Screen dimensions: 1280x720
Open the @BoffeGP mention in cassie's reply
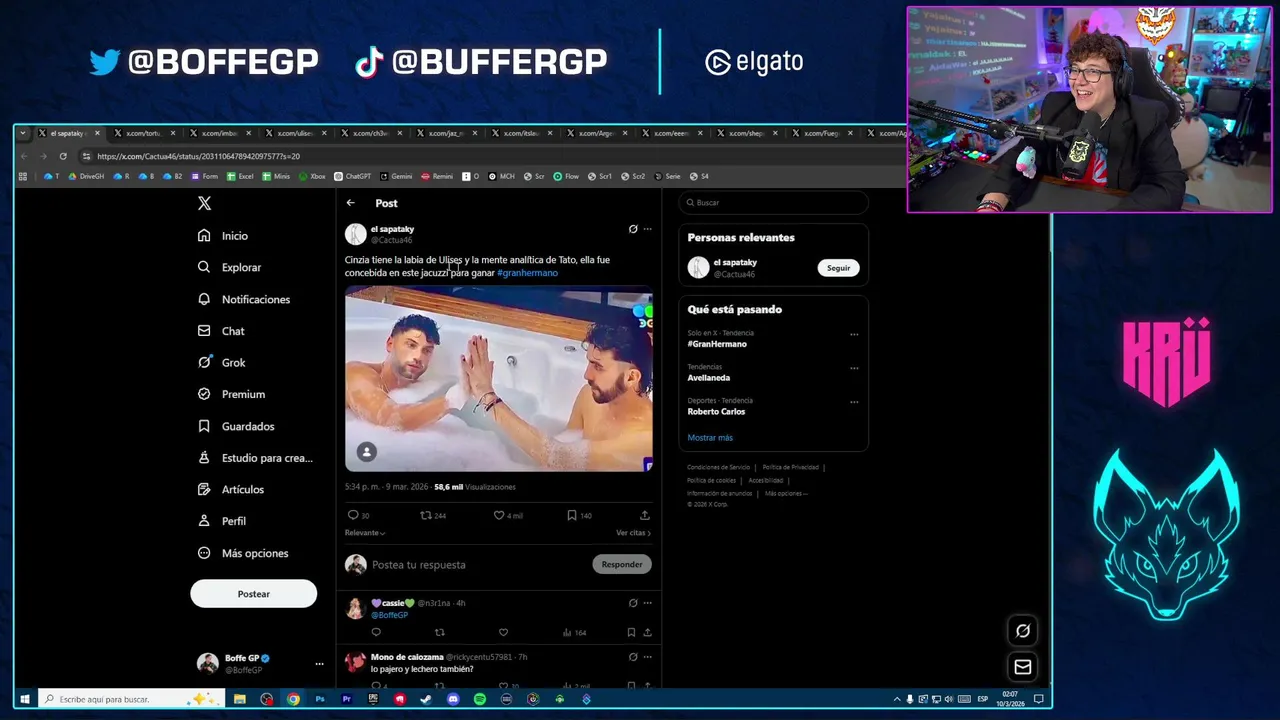point(389,615)
